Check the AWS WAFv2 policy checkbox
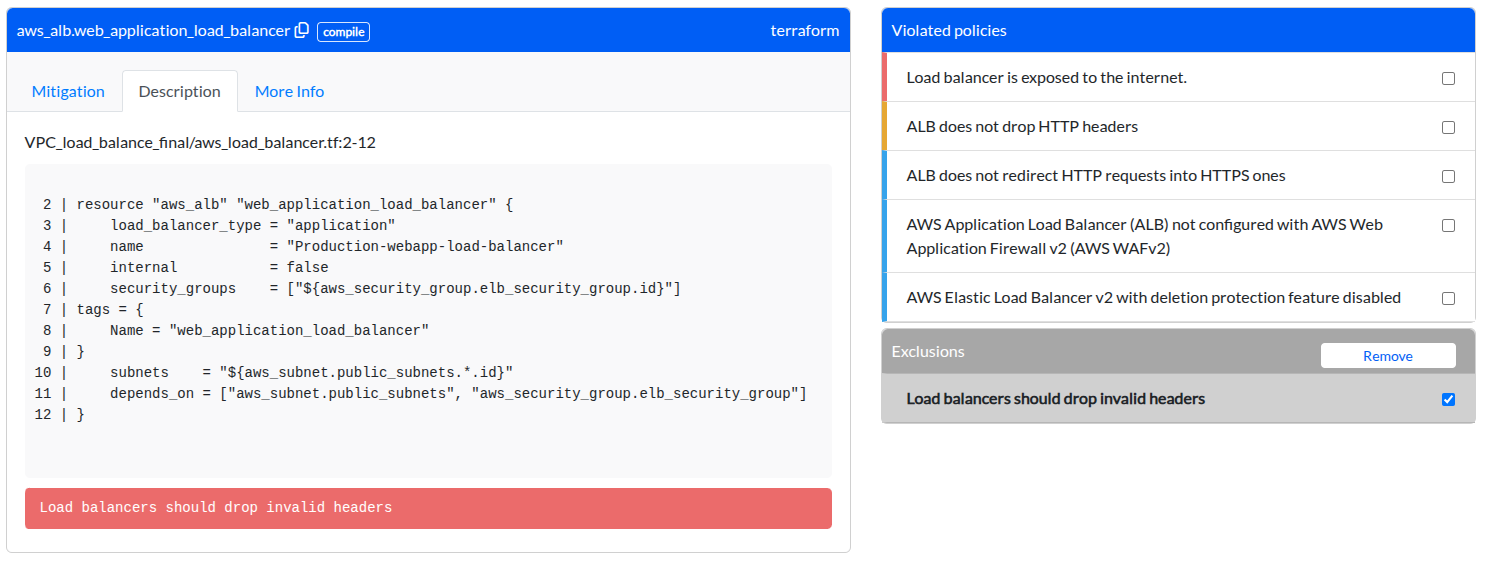The height and width of the screenshot is (561, 1485). 1448,225
